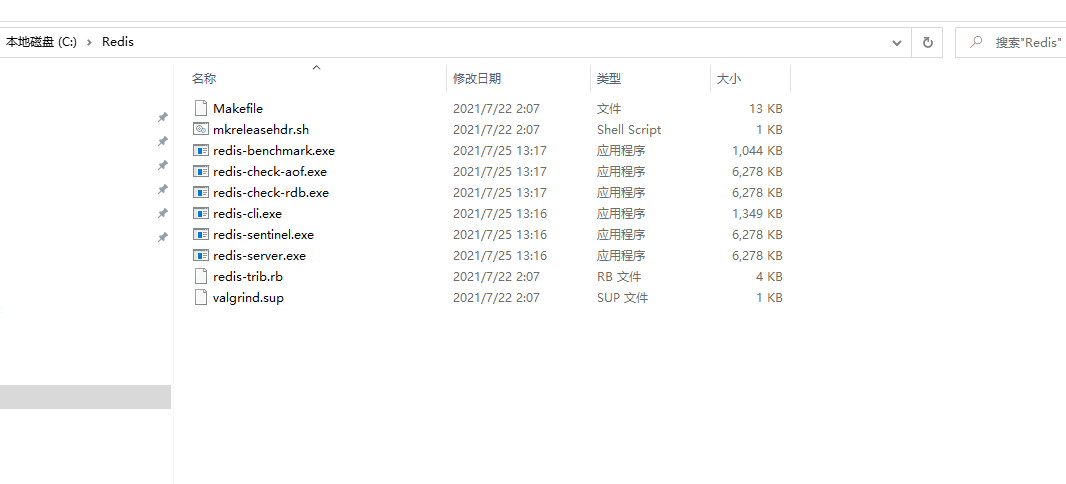Go to 本地磁盘 (C:) in breadcrumb
This screenshot has height=484, width=1066.
(41, 42)
